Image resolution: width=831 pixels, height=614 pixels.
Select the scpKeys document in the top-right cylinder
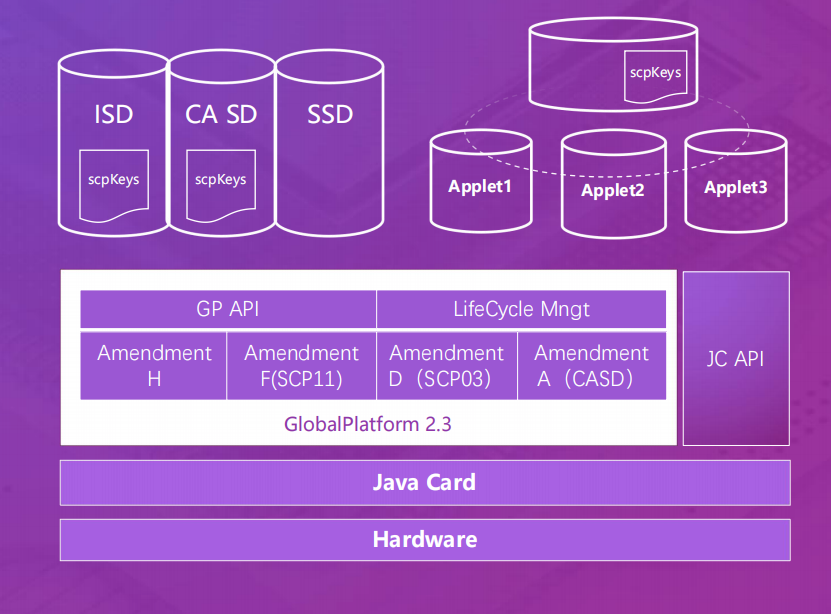click(x=656, y=76)
